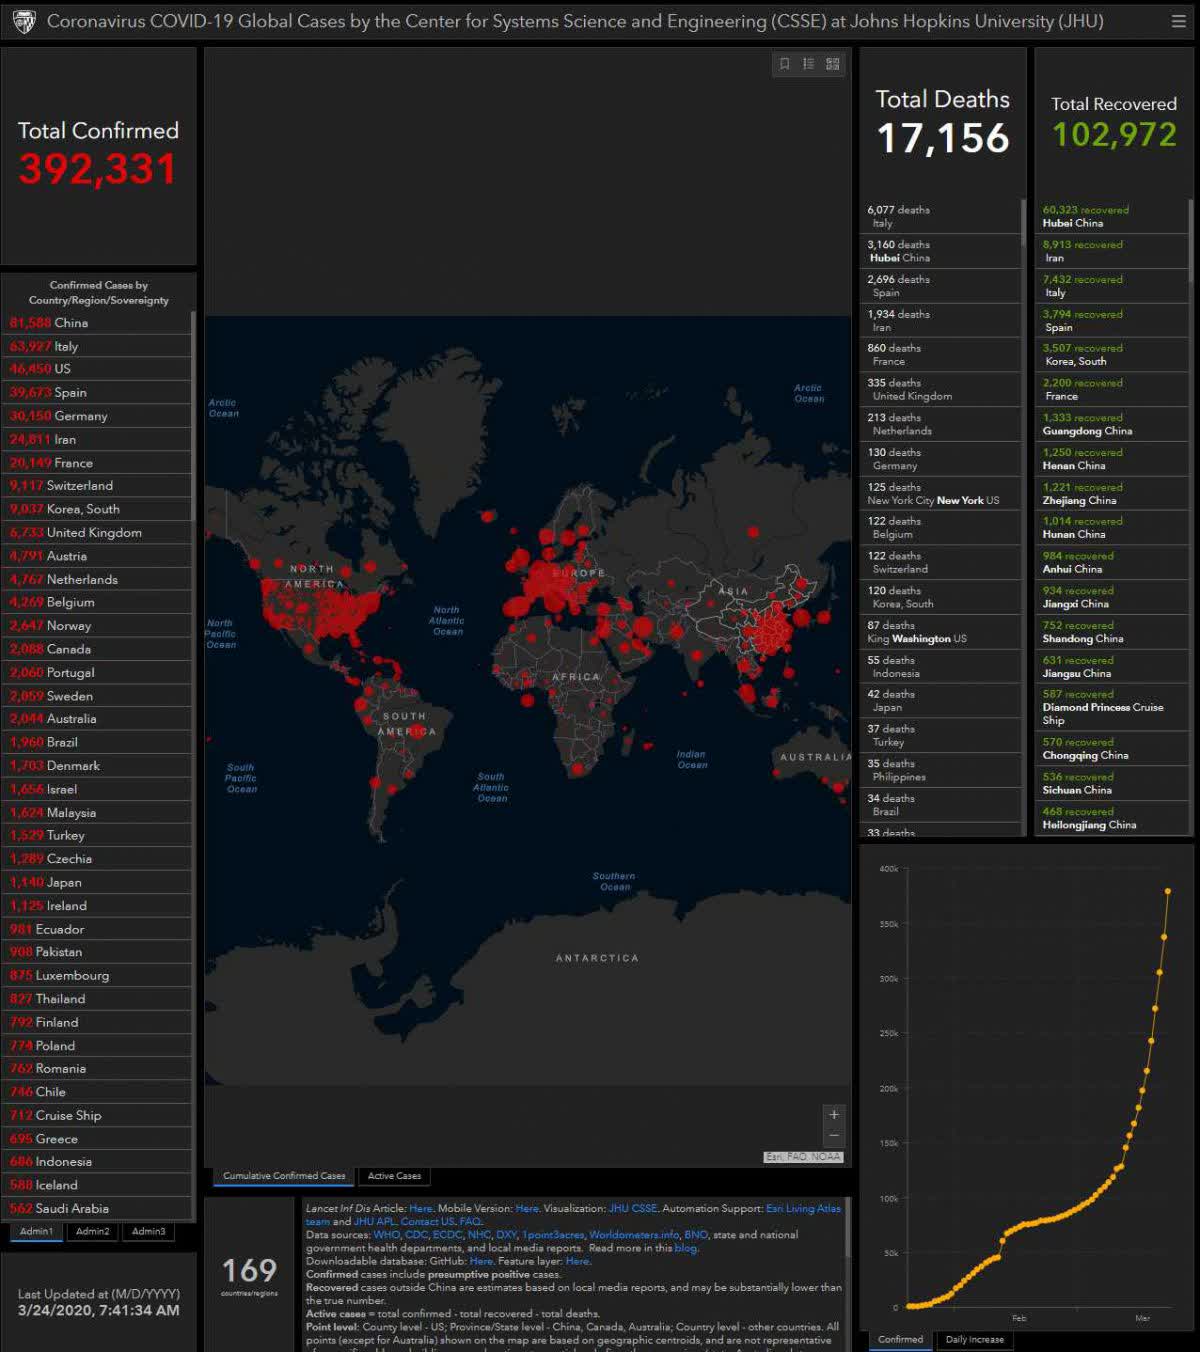Screen dimensions: 1200x1352
Task: Open the basemap gallery grid icon
Action: (x=832, y=64)
